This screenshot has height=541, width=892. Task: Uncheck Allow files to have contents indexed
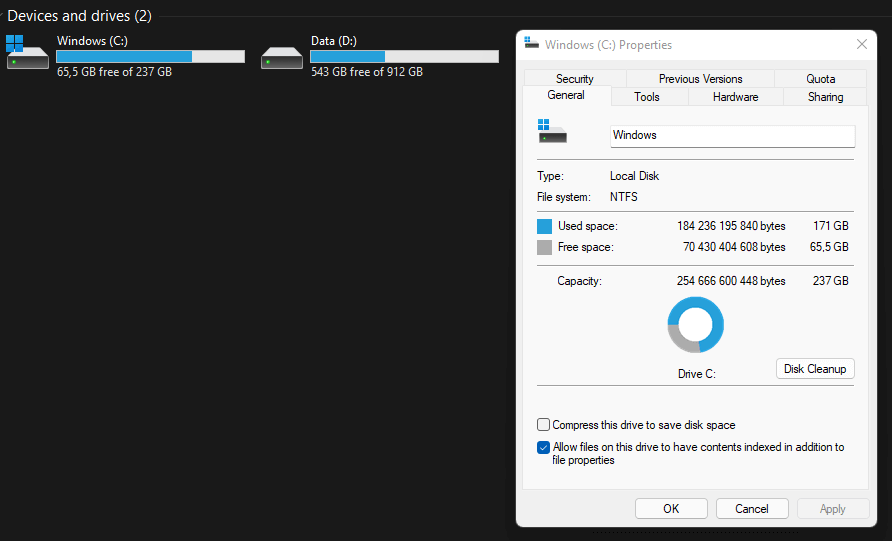click(543, 447)
